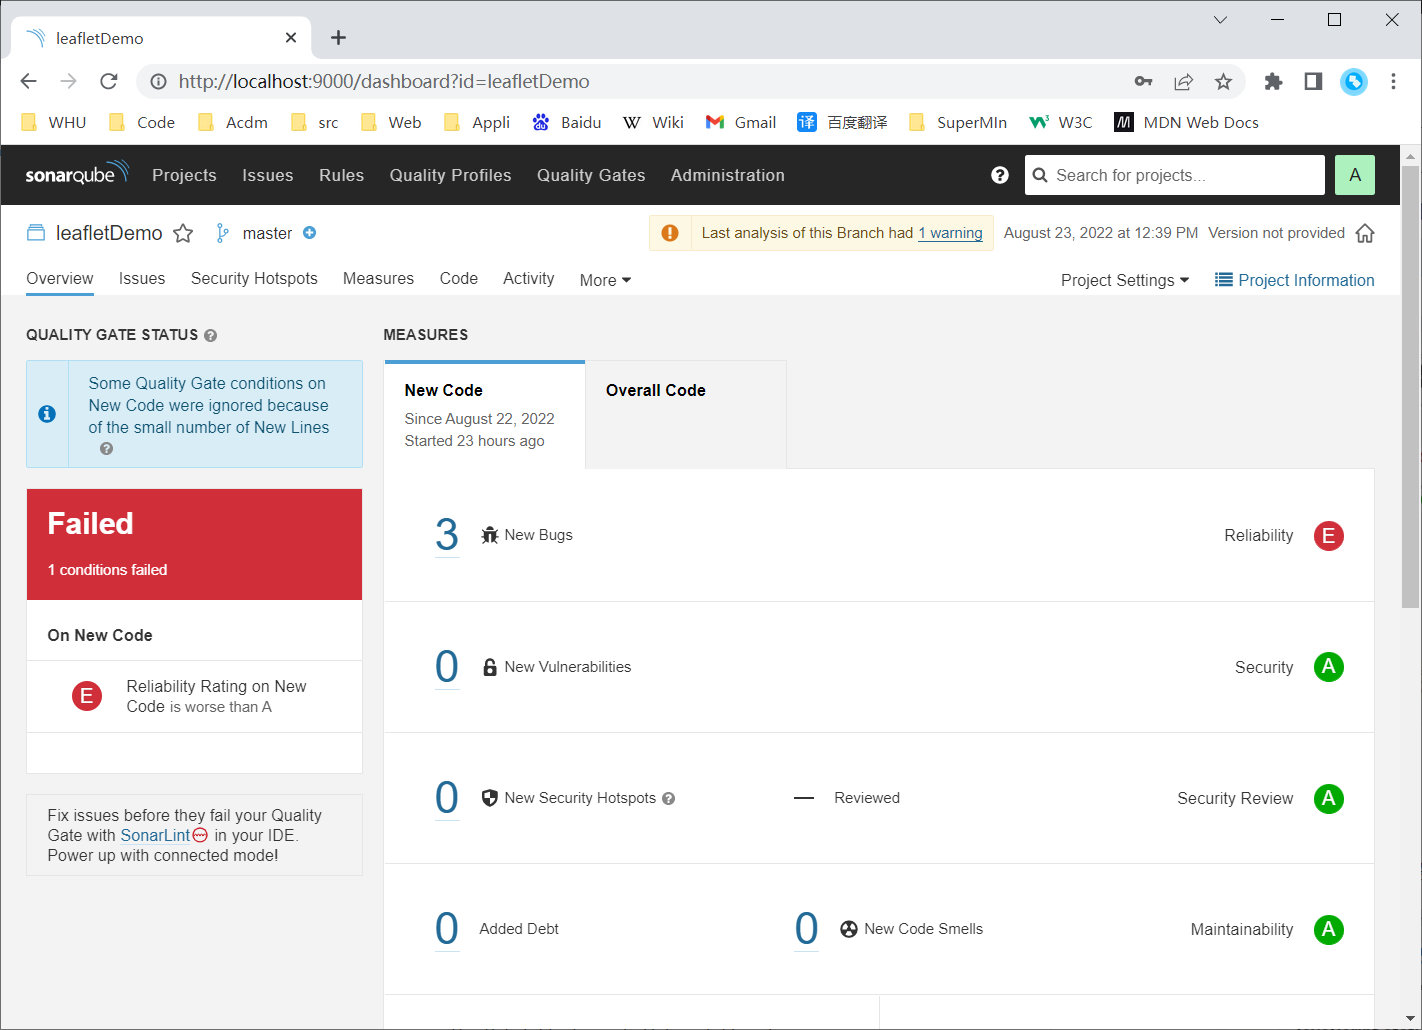Go to Quality Profiles
This screenshot has height=1030, width=1422.
(x=450, y=175)
